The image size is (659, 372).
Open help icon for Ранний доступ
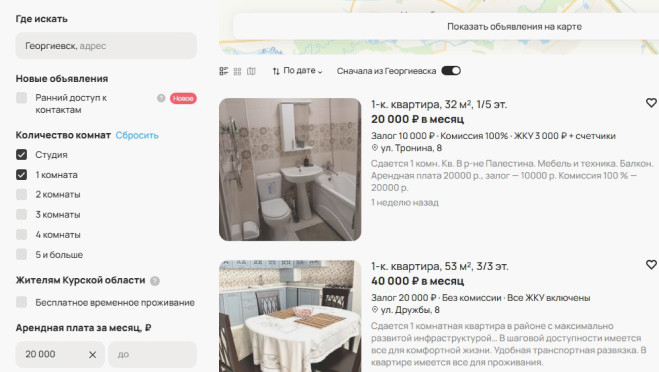click(x=161, y=98)
